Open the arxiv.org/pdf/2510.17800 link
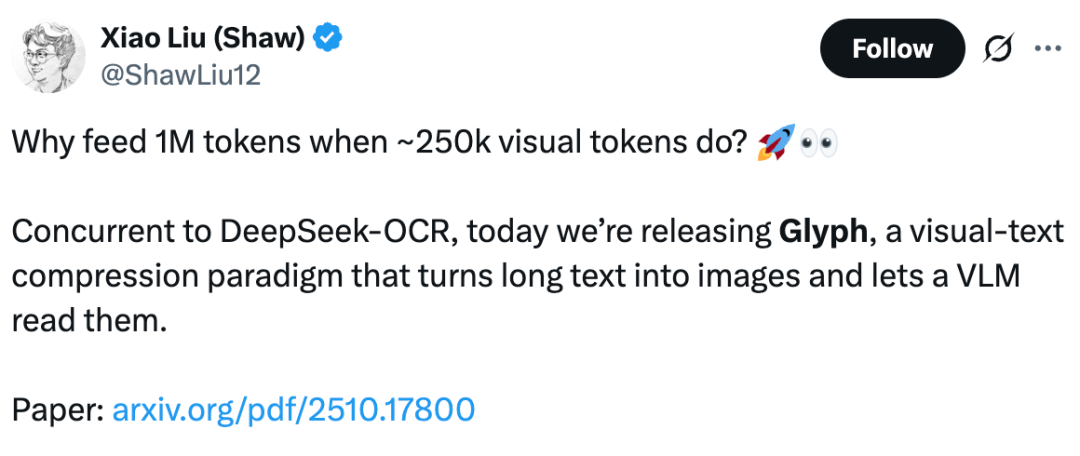 (294, 409)
